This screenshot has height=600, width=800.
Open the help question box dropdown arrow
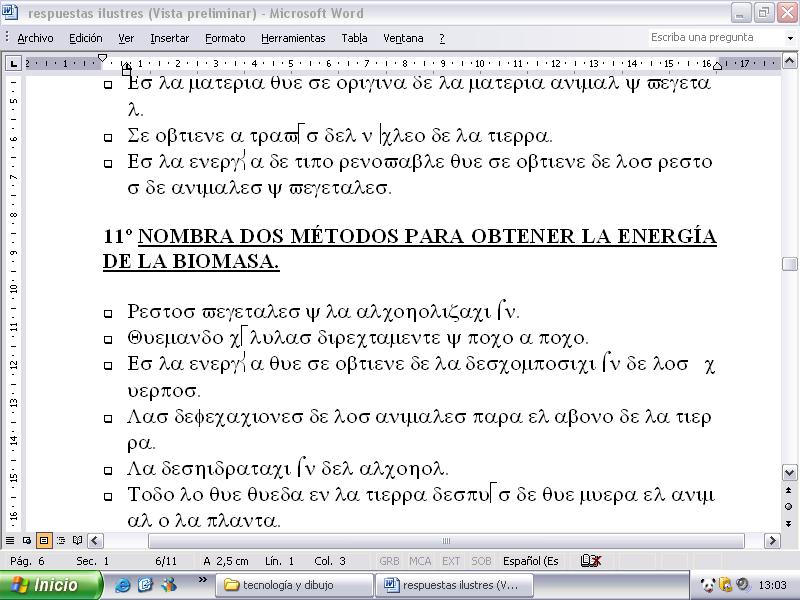pos(790,38)
